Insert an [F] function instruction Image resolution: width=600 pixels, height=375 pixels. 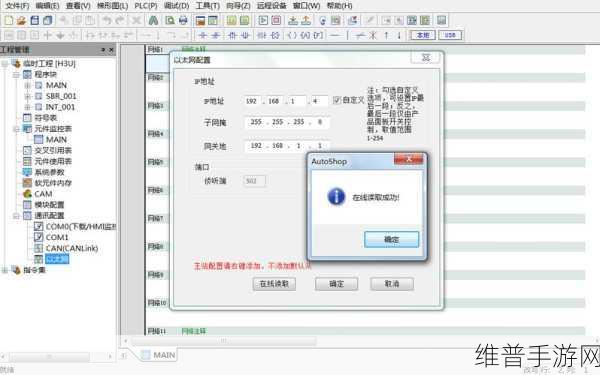coord(318,35)
